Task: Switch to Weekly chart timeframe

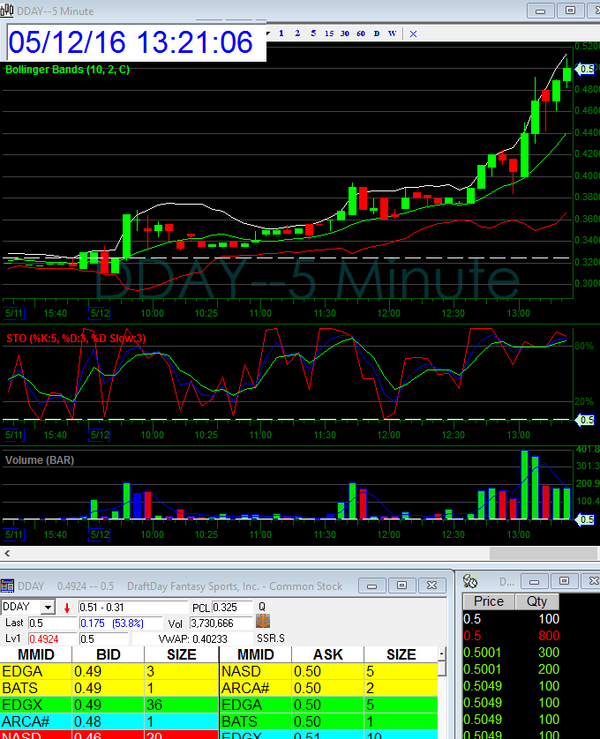Action: coord(392,33)
